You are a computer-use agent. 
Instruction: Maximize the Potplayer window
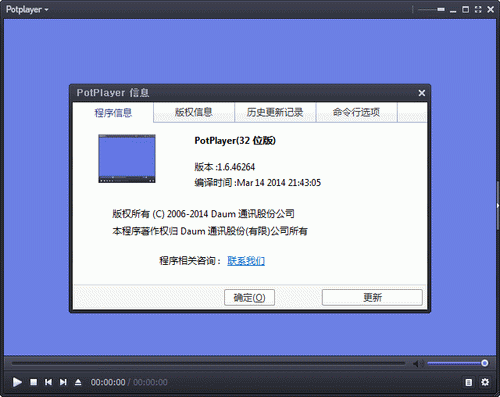(x=466, y=9)
